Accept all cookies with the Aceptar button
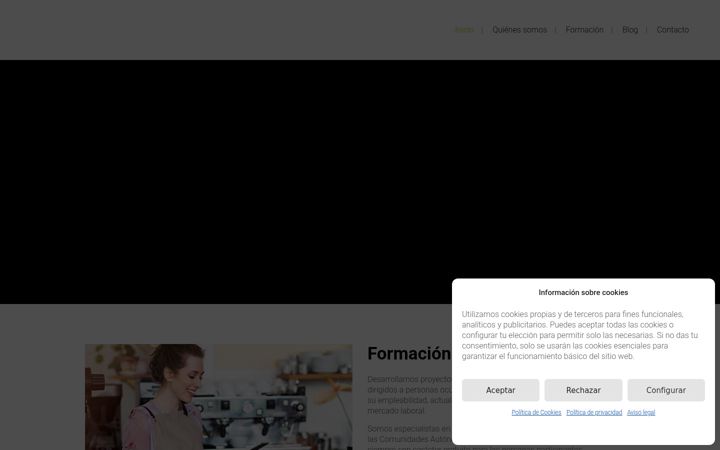Screen dimensions: 720x450 click(x=501, y=390)
